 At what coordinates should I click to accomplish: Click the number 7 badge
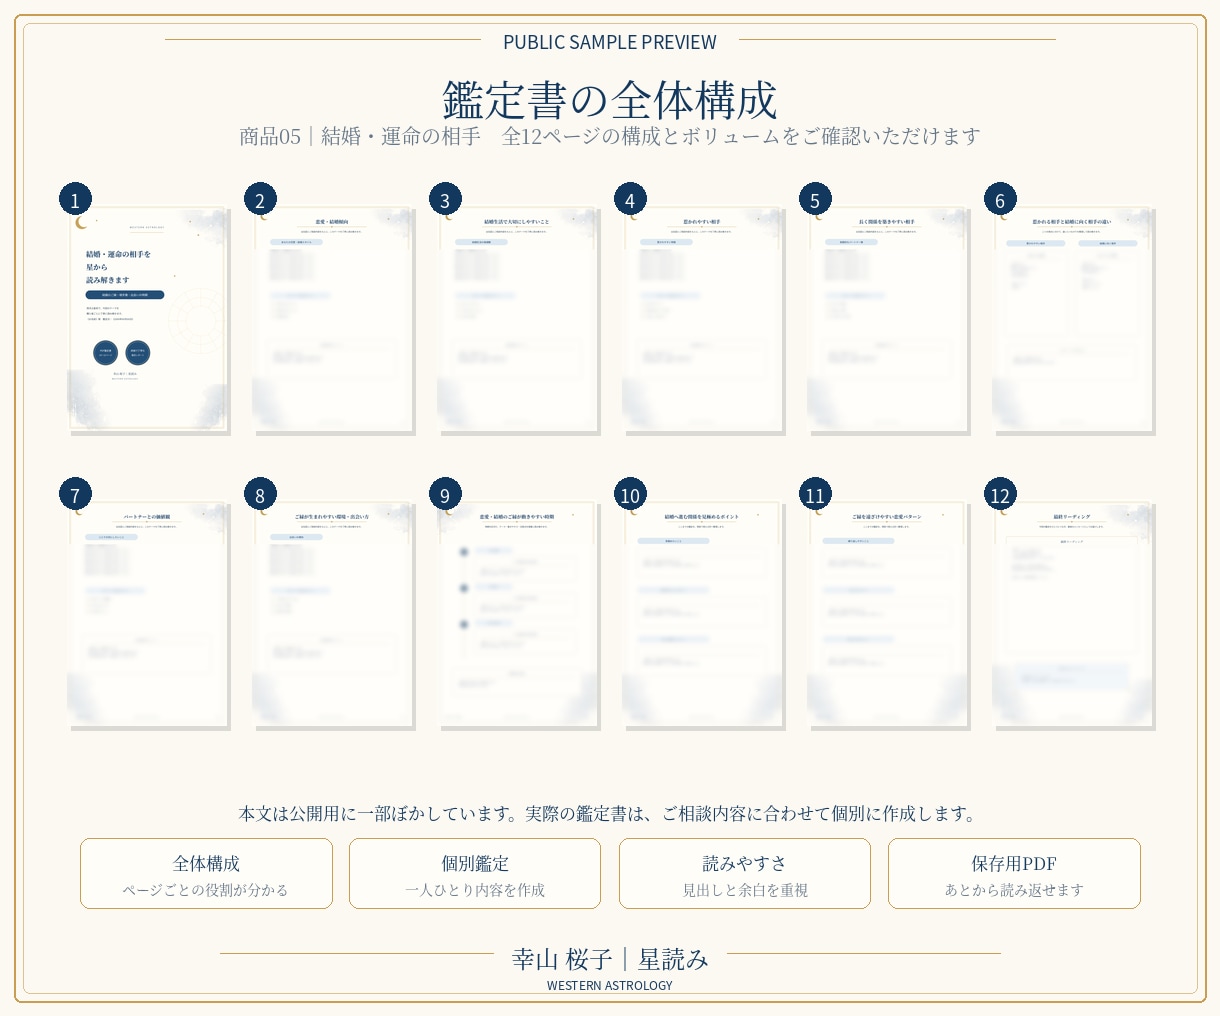pos(75,494)
